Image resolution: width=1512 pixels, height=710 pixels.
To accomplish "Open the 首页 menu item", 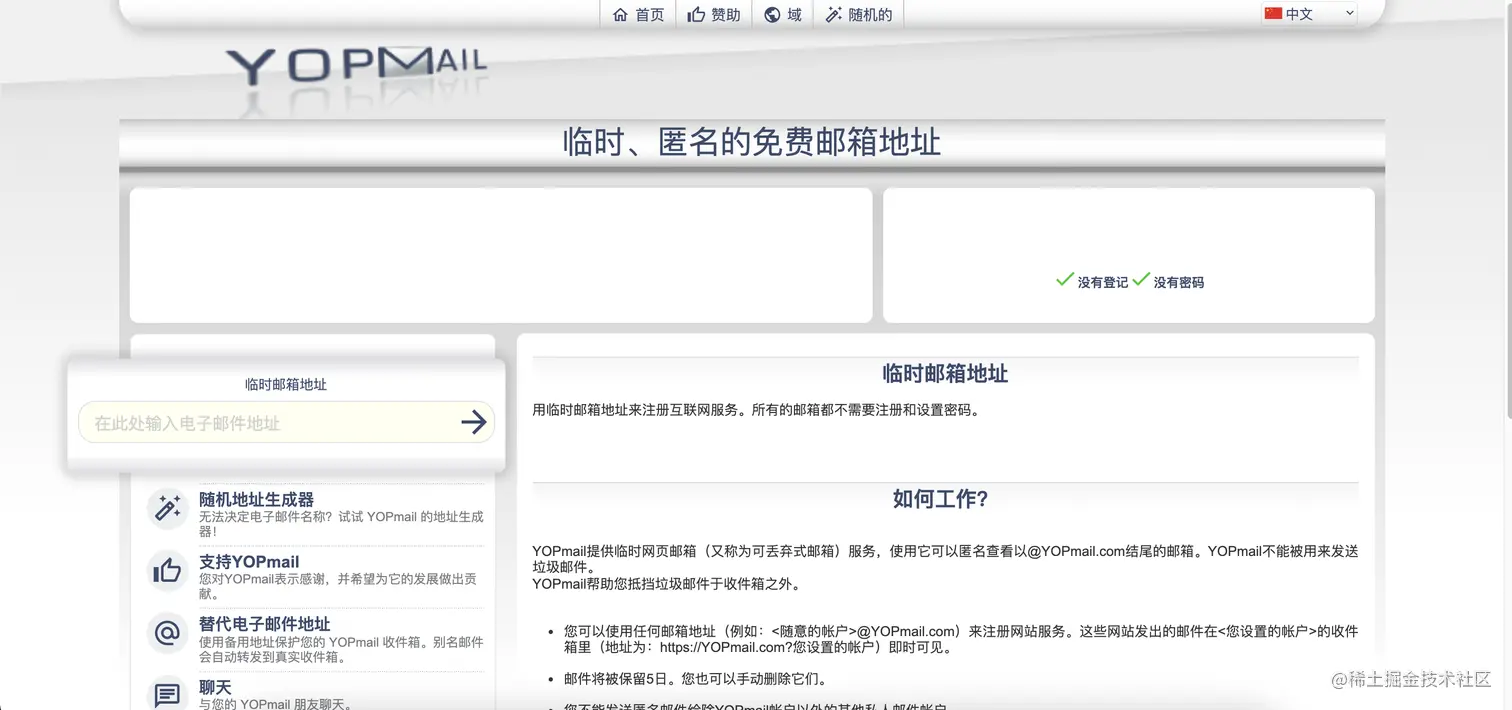I will click(638, 15).
